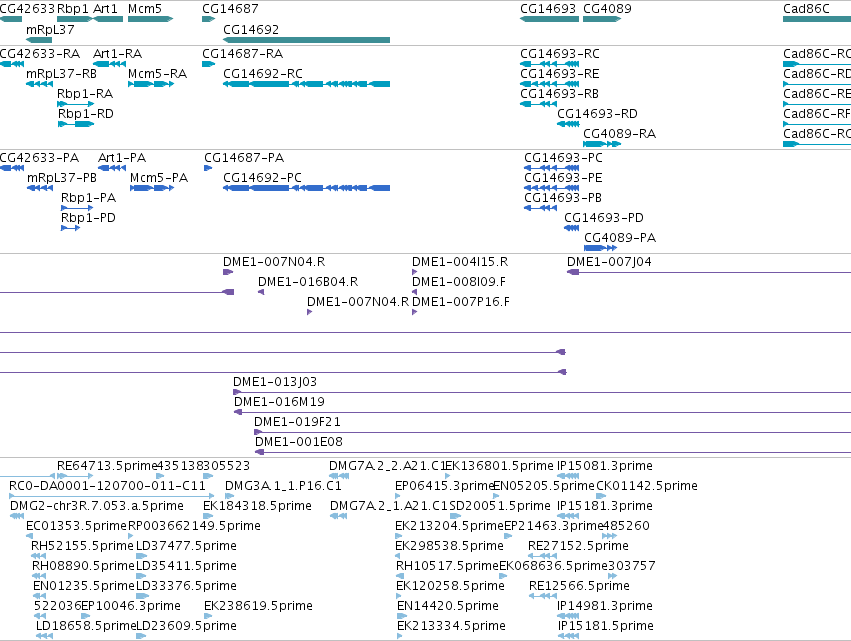This screenshot has height=641, width=851.
Task: Click the EK298538.5prime EST label
Action: pyautogui.click(x=449, y=546)
